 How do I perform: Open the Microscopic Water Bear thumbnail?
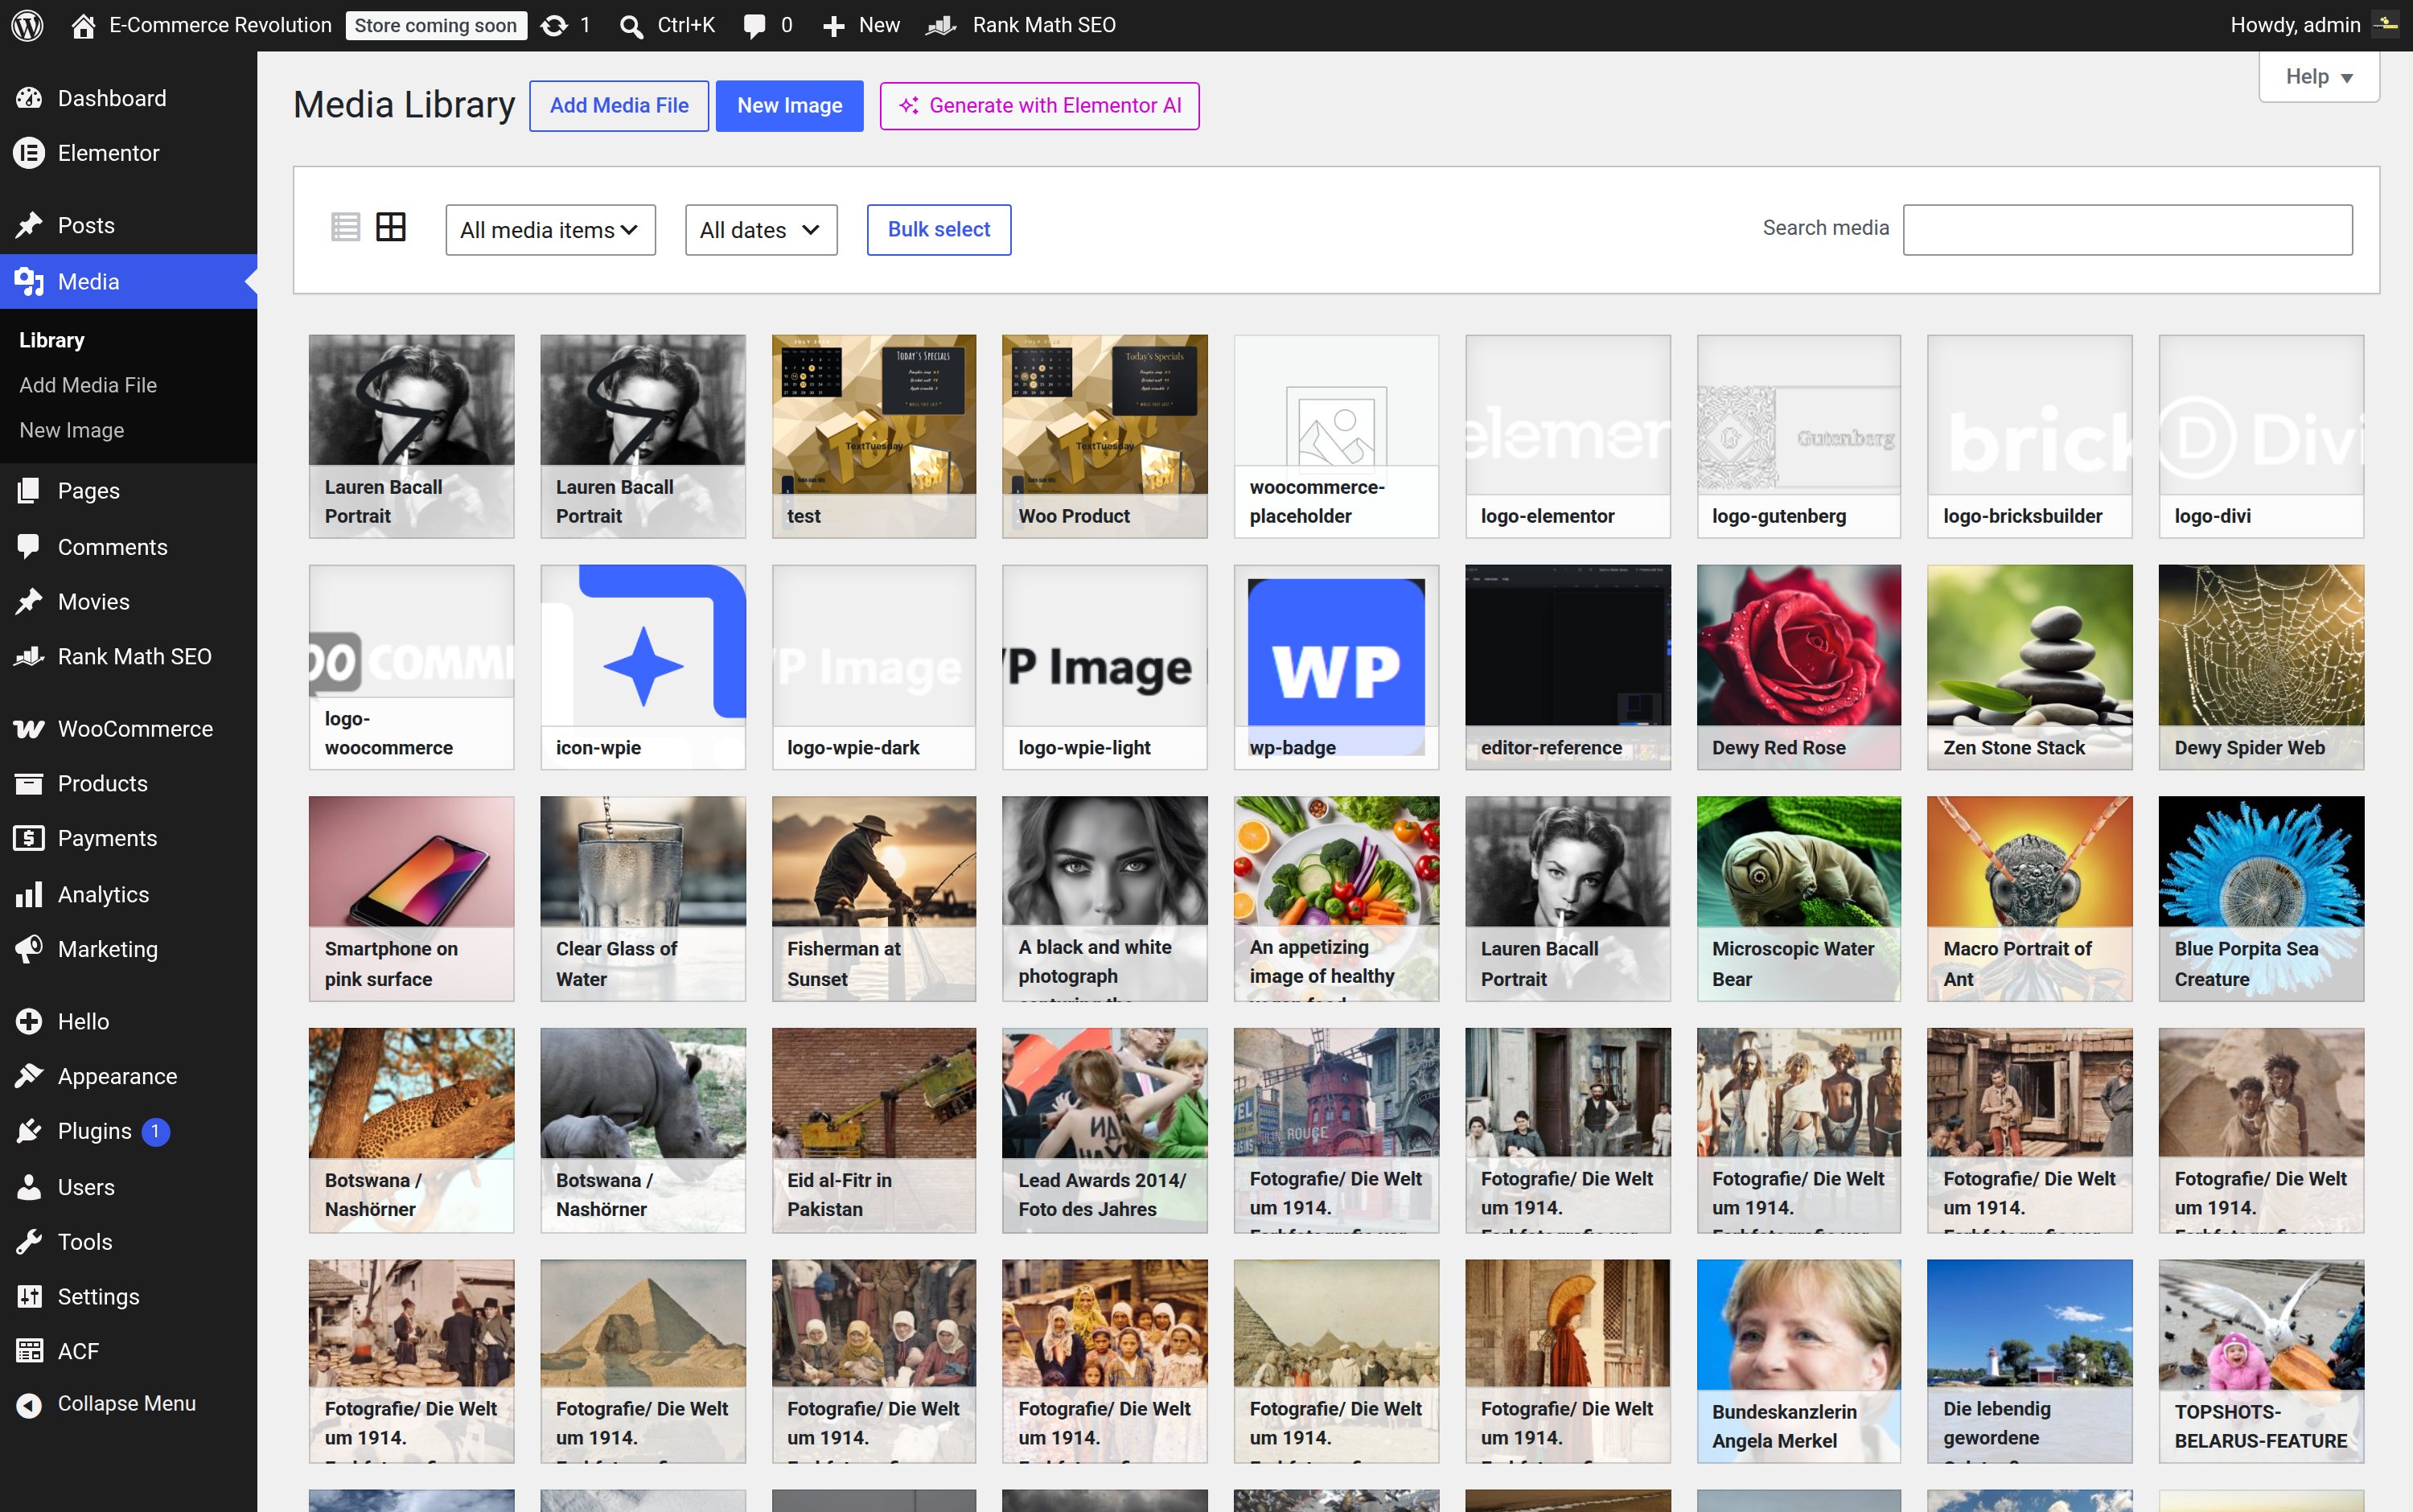pyautogui.click(x=1799, y=899)
